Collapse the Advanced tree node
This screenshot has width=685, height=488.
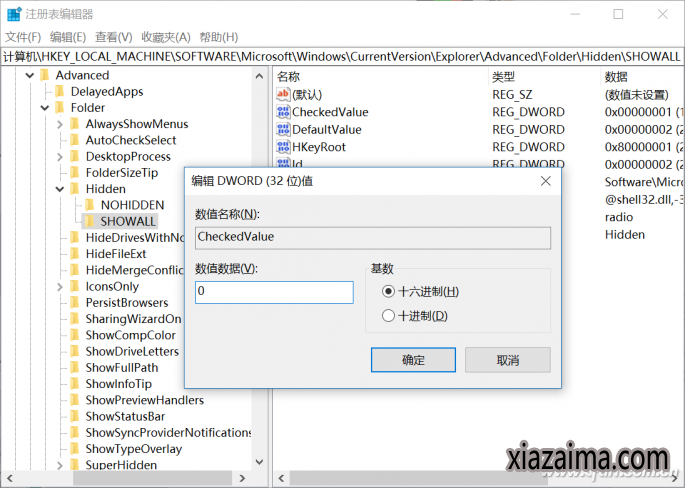click(x=30, y=76)
